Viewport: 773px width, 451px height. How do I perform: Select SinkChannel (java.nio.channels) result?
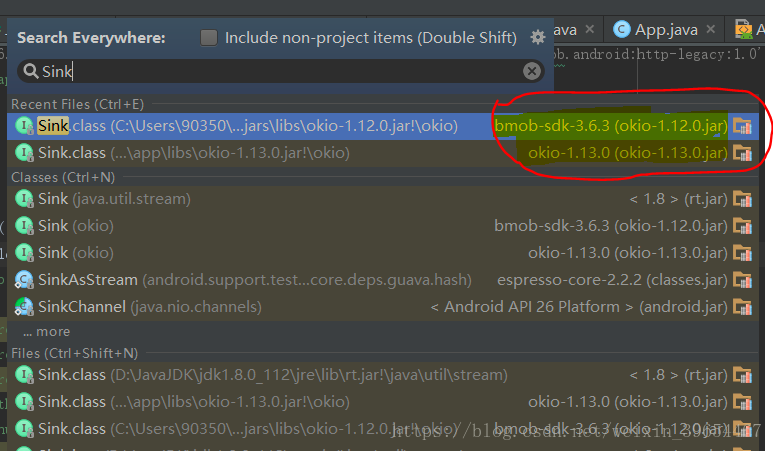pyautogui.click(x=383, y=307)
